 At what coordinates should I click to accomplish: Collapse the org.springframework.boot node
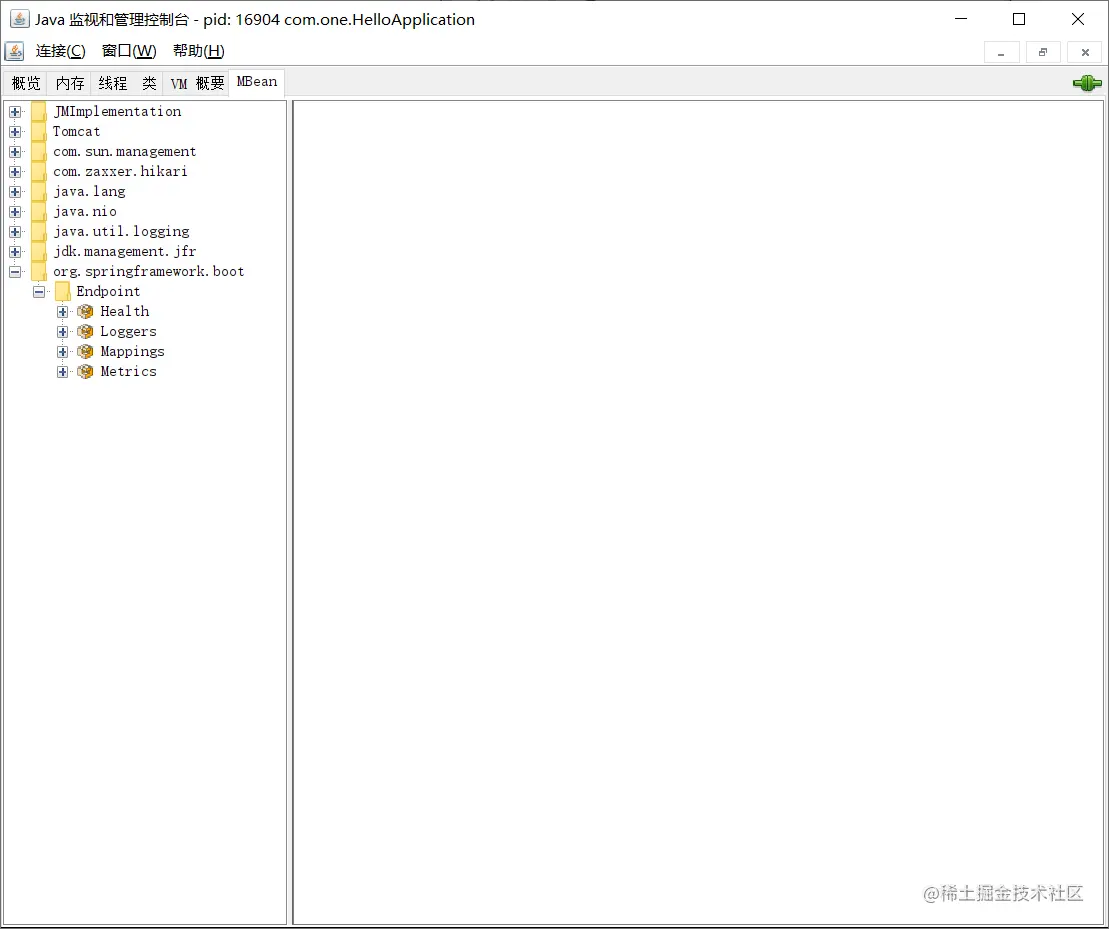pyautogui.click(x=15, y=271)
